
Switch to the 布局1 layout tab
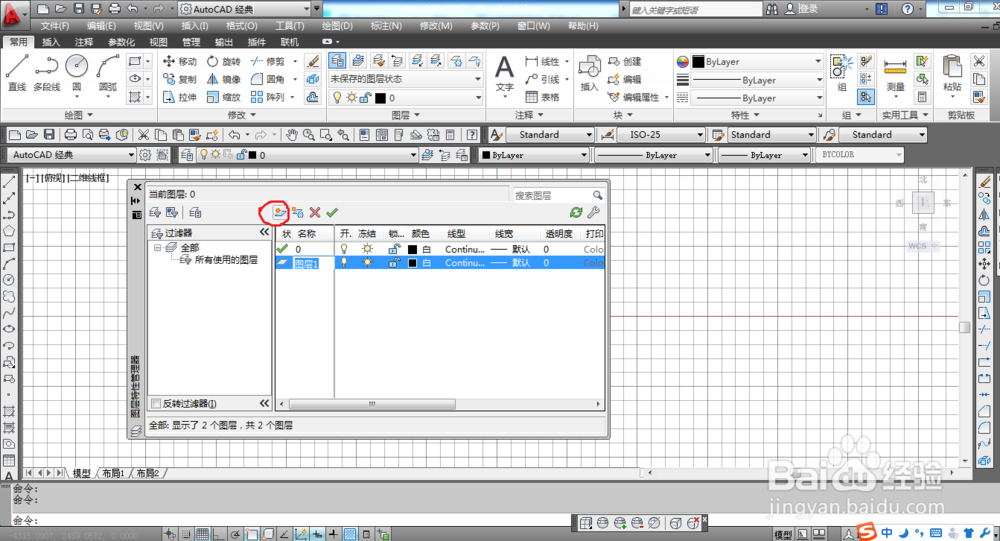click(114, 473)
